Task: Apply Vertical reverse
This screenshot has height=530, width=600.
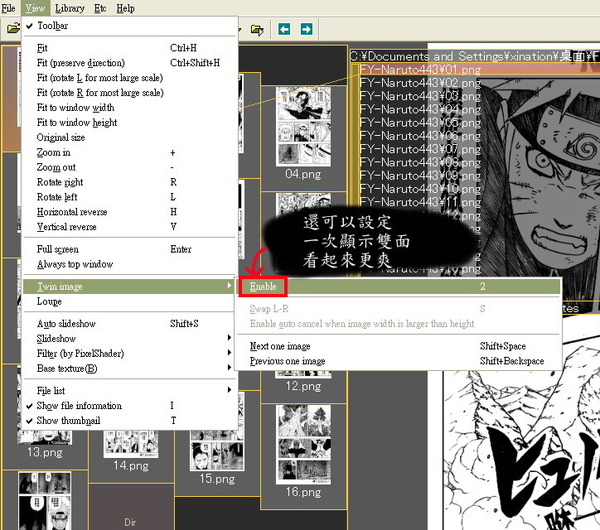Action: tap(129, 227)
